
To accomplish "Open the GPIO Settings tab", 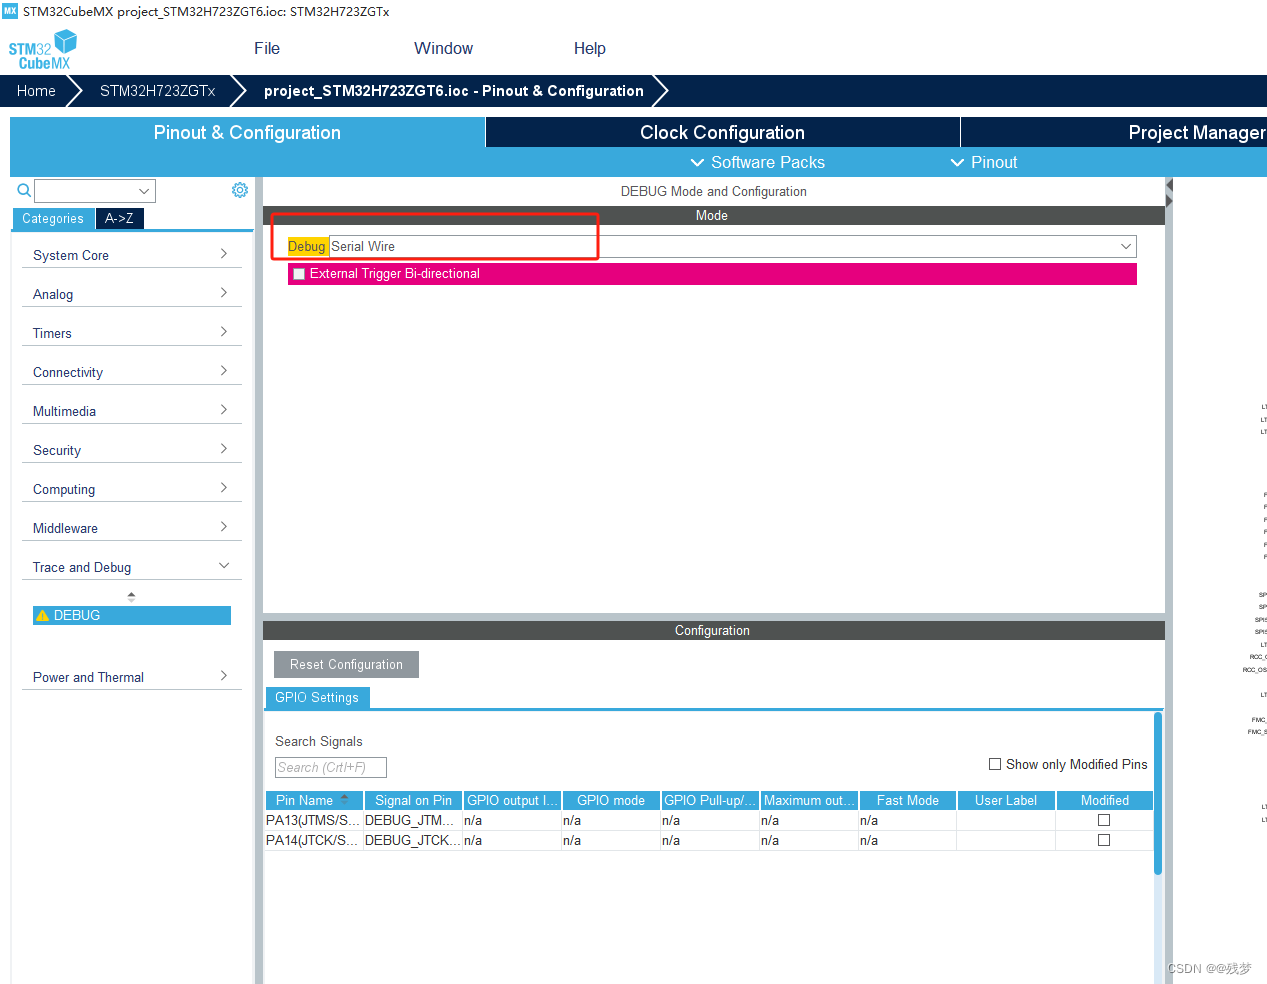I will (x=317, y=697).
